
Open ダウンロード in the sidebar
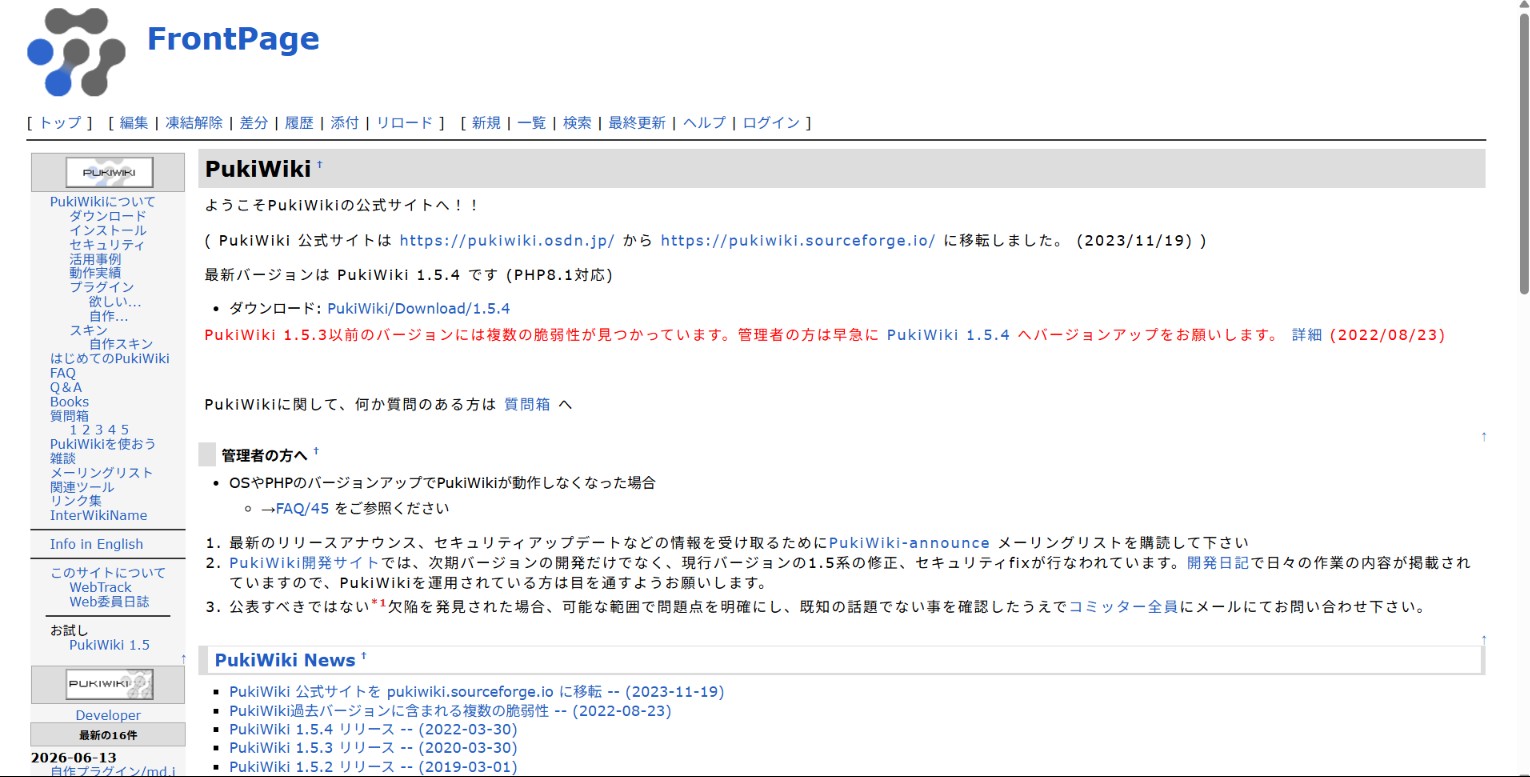click(x=108, y=216)
